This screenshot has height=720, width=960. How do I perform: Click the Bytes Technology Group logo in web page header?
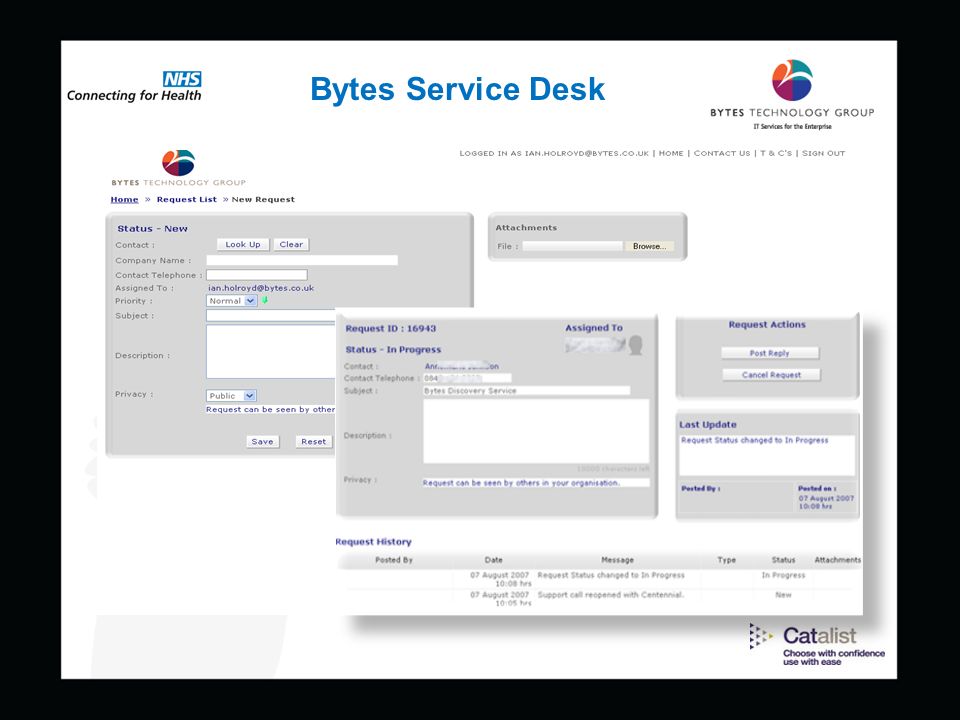point(178,168)
